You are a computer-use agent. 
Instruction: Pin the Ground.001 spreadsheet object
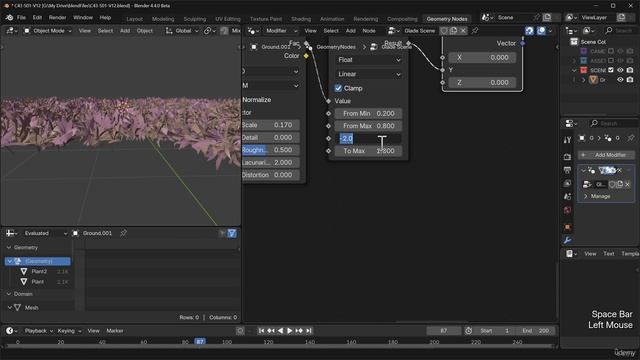point(123,233)
